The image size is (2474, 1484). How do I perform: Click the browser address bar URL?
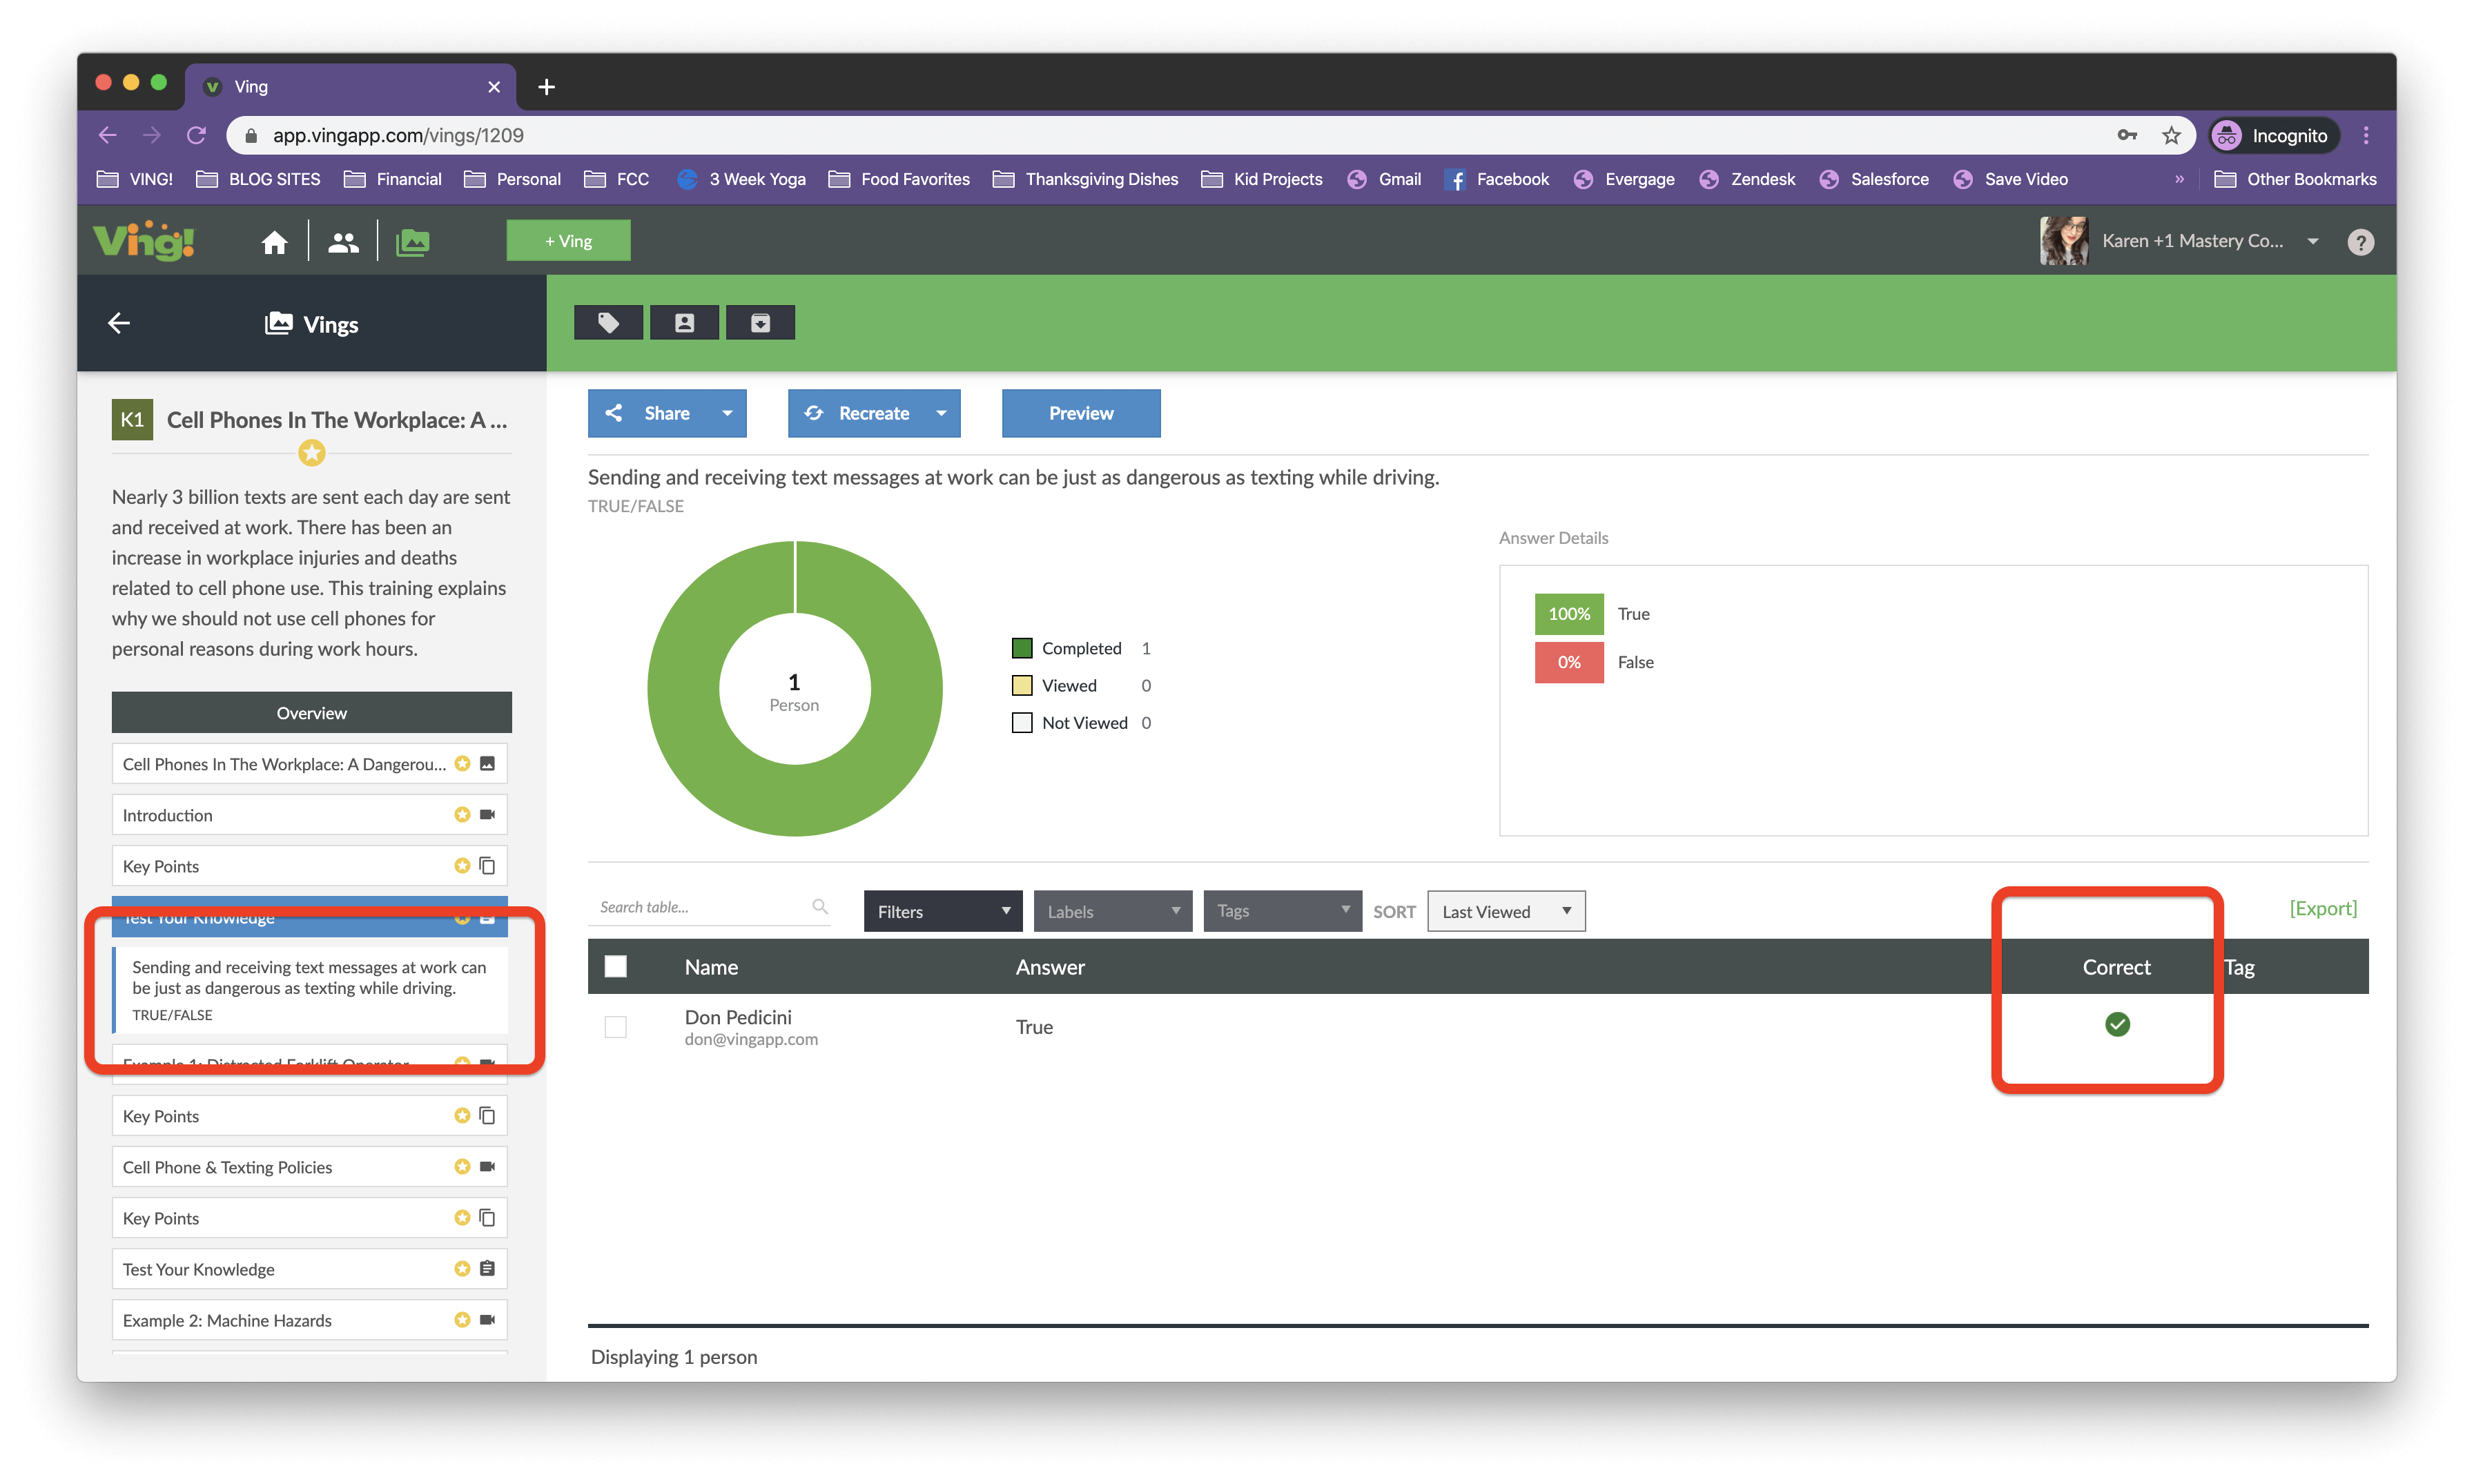click(398, 135)
